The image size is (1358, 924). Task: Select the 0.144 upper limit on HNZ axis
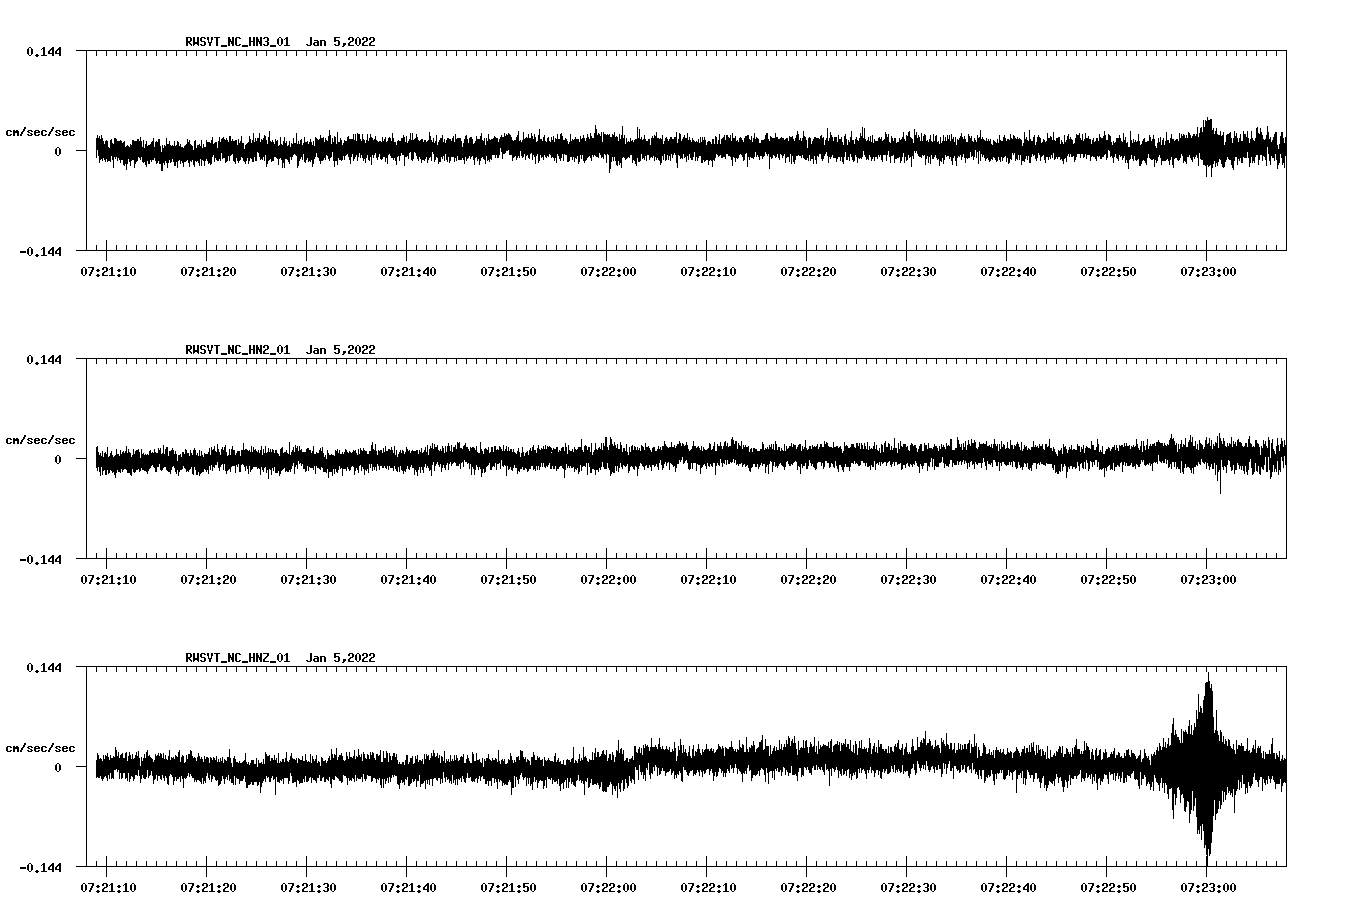point(44,667)
